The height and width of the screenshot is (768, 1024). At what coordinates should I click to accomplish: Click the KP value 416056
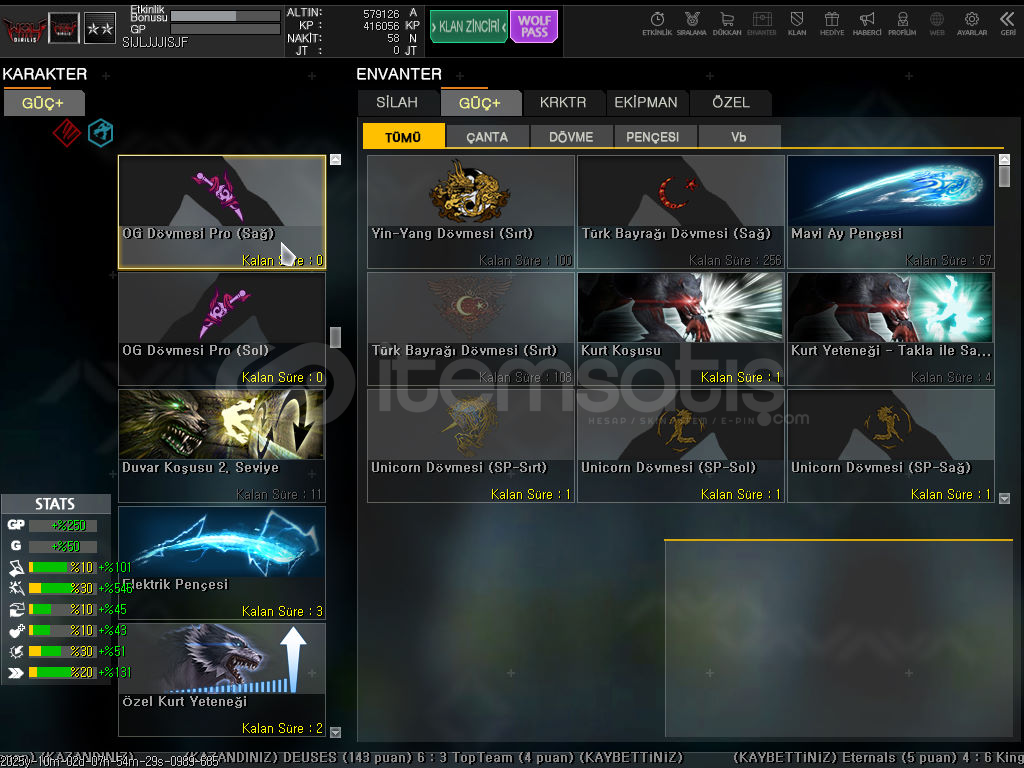click(x=381, y=25)
